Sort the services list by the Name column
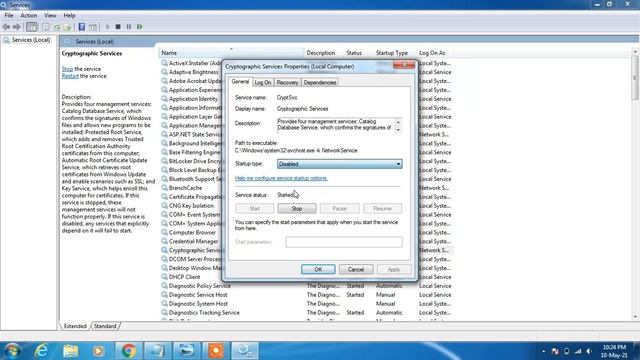The image size is (640, 360). (231, 53)
